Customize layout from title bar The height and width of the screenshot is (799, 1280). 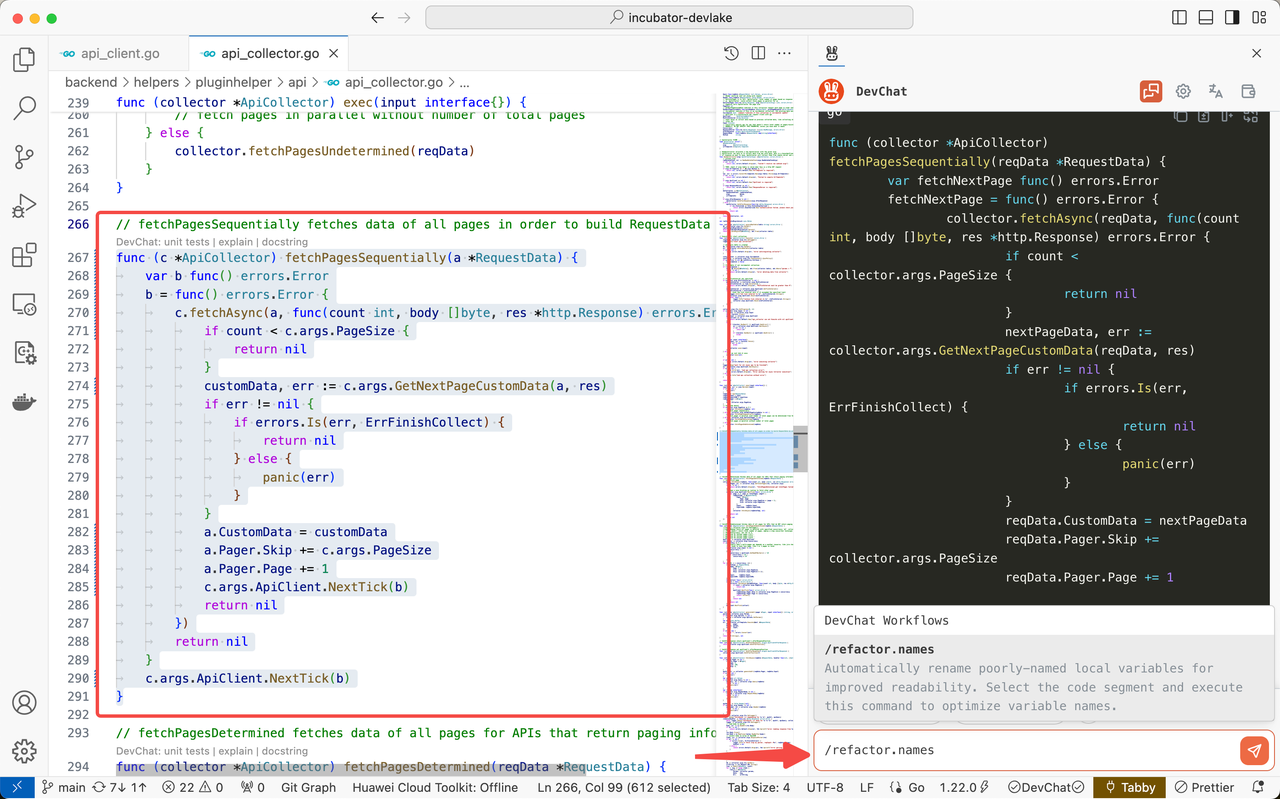pos(1259,18)
